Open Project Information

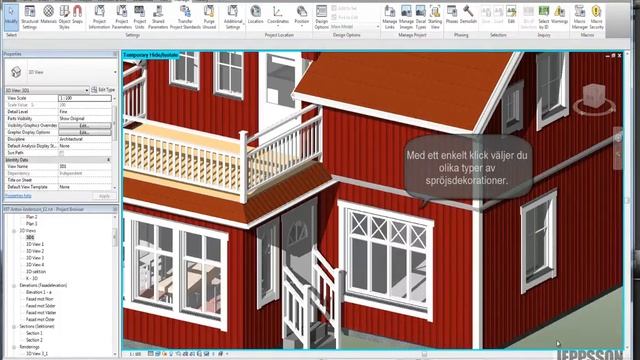(99, 18)
